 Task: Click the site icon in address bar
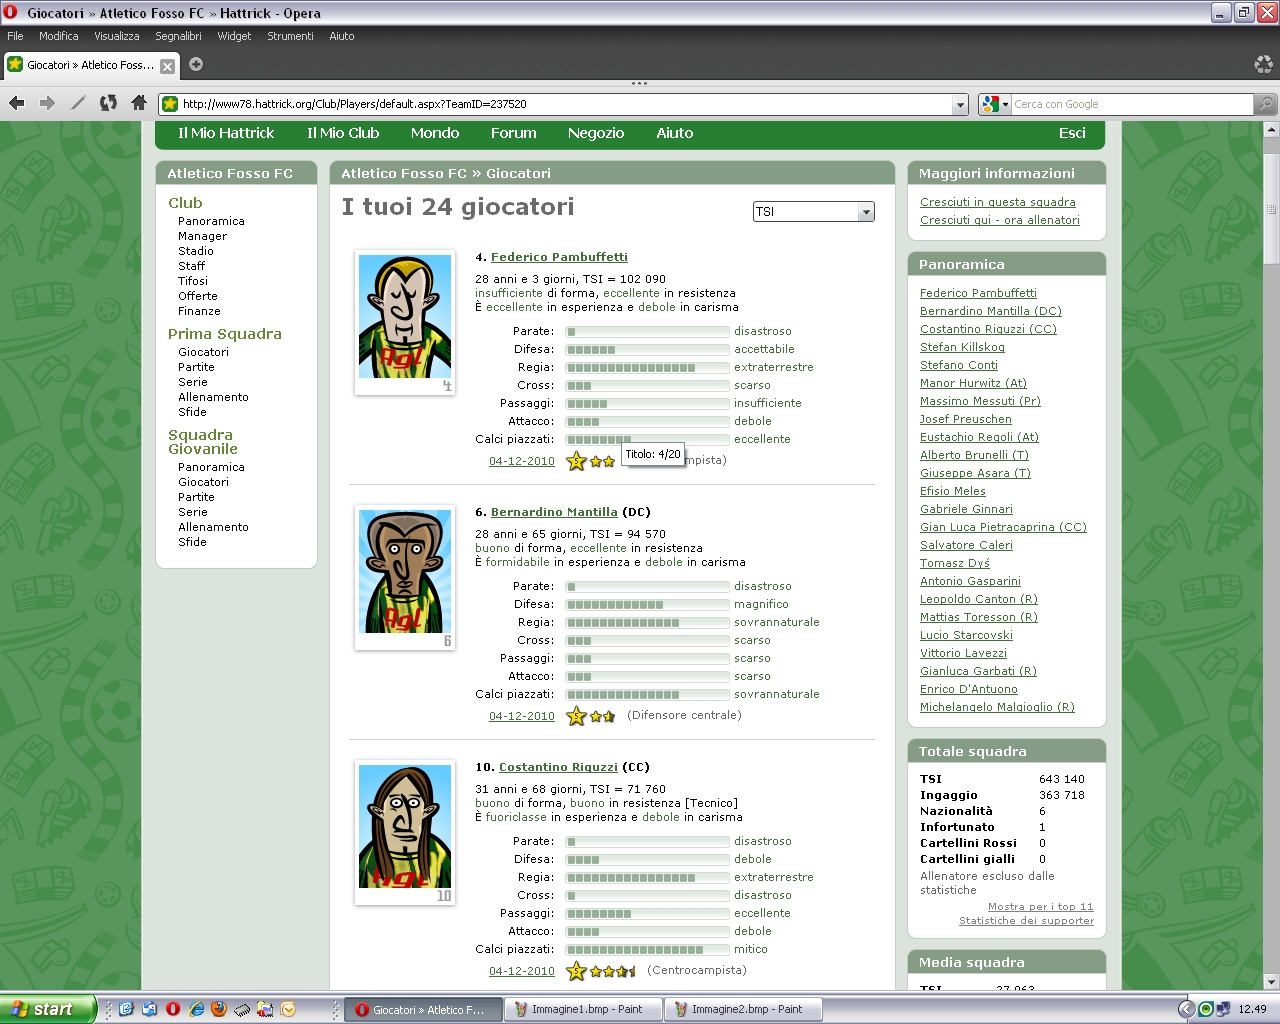tap(170, 104)
